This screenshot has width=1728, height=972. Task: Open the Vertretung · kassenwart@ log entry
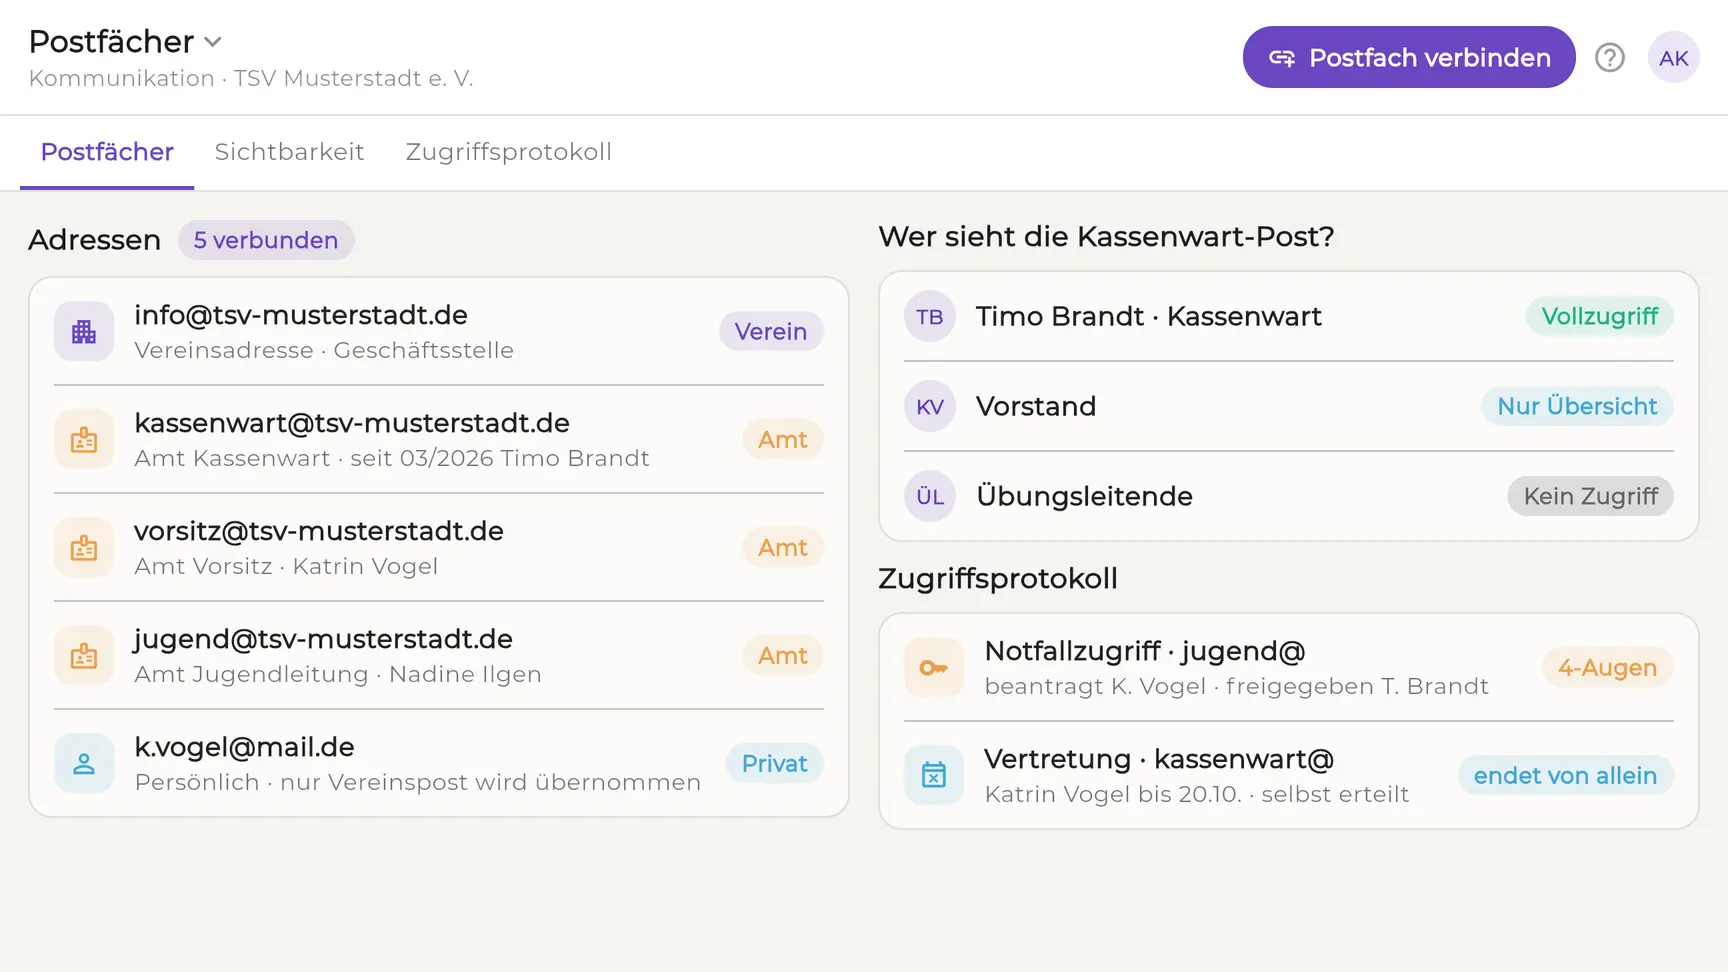pyautogui.click(x=1289, y=775)
